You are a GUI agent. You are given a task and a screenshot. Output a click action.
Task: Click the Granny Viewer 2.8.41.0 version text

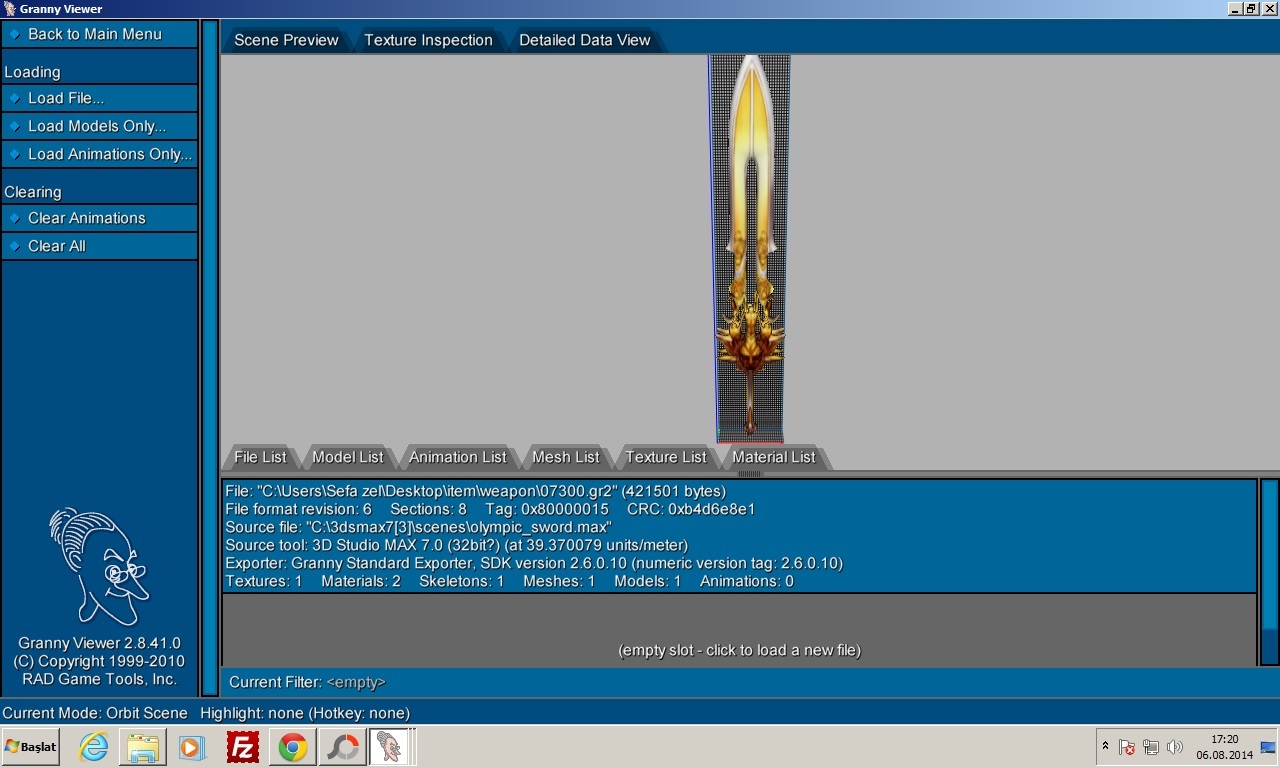point(99,643)
